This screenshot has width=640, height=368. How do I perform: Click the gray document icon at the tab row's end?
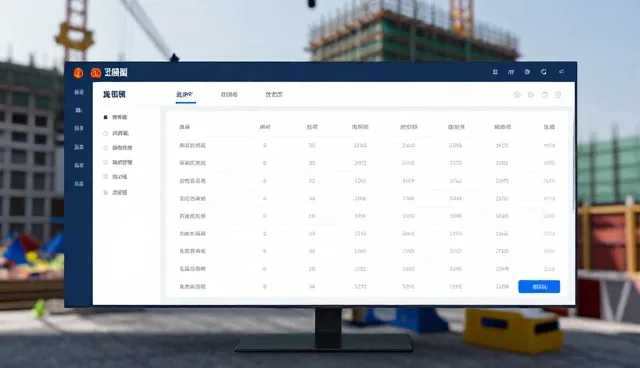coord(558,95)
